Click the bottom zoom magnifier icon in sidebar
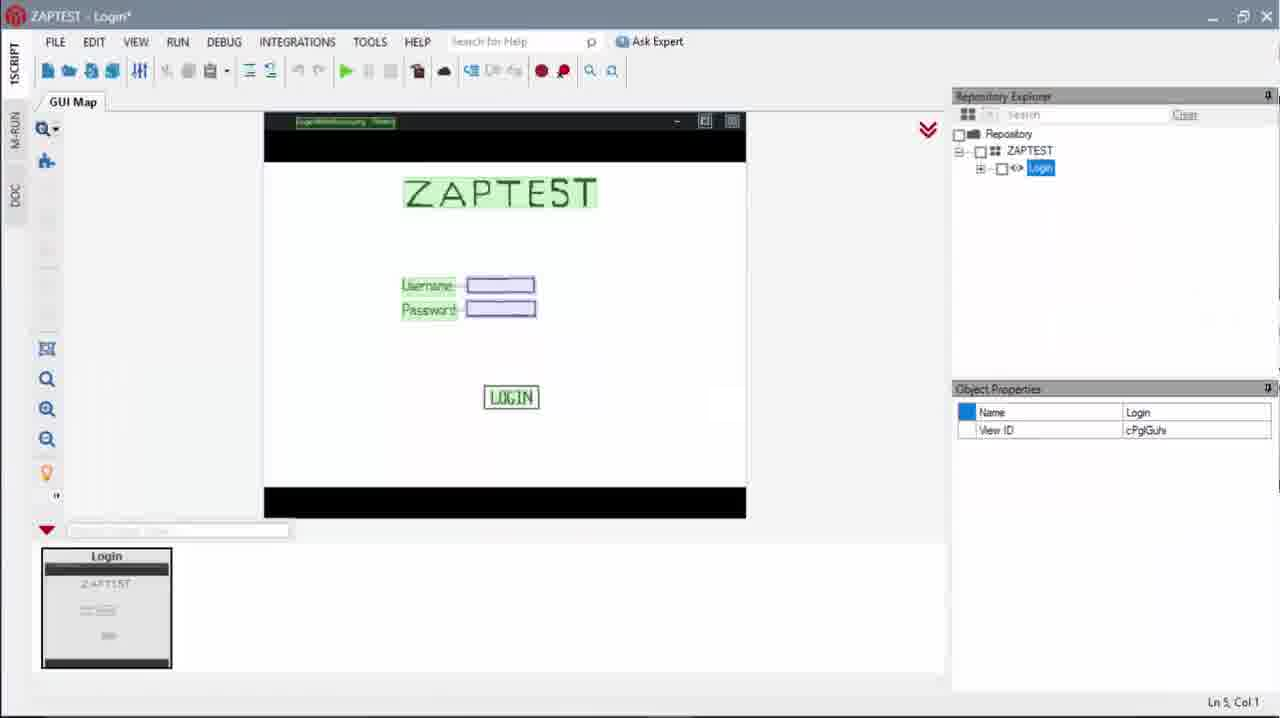Image resolution: width=1280 pixels, height=718 pixels. [46, 439]
